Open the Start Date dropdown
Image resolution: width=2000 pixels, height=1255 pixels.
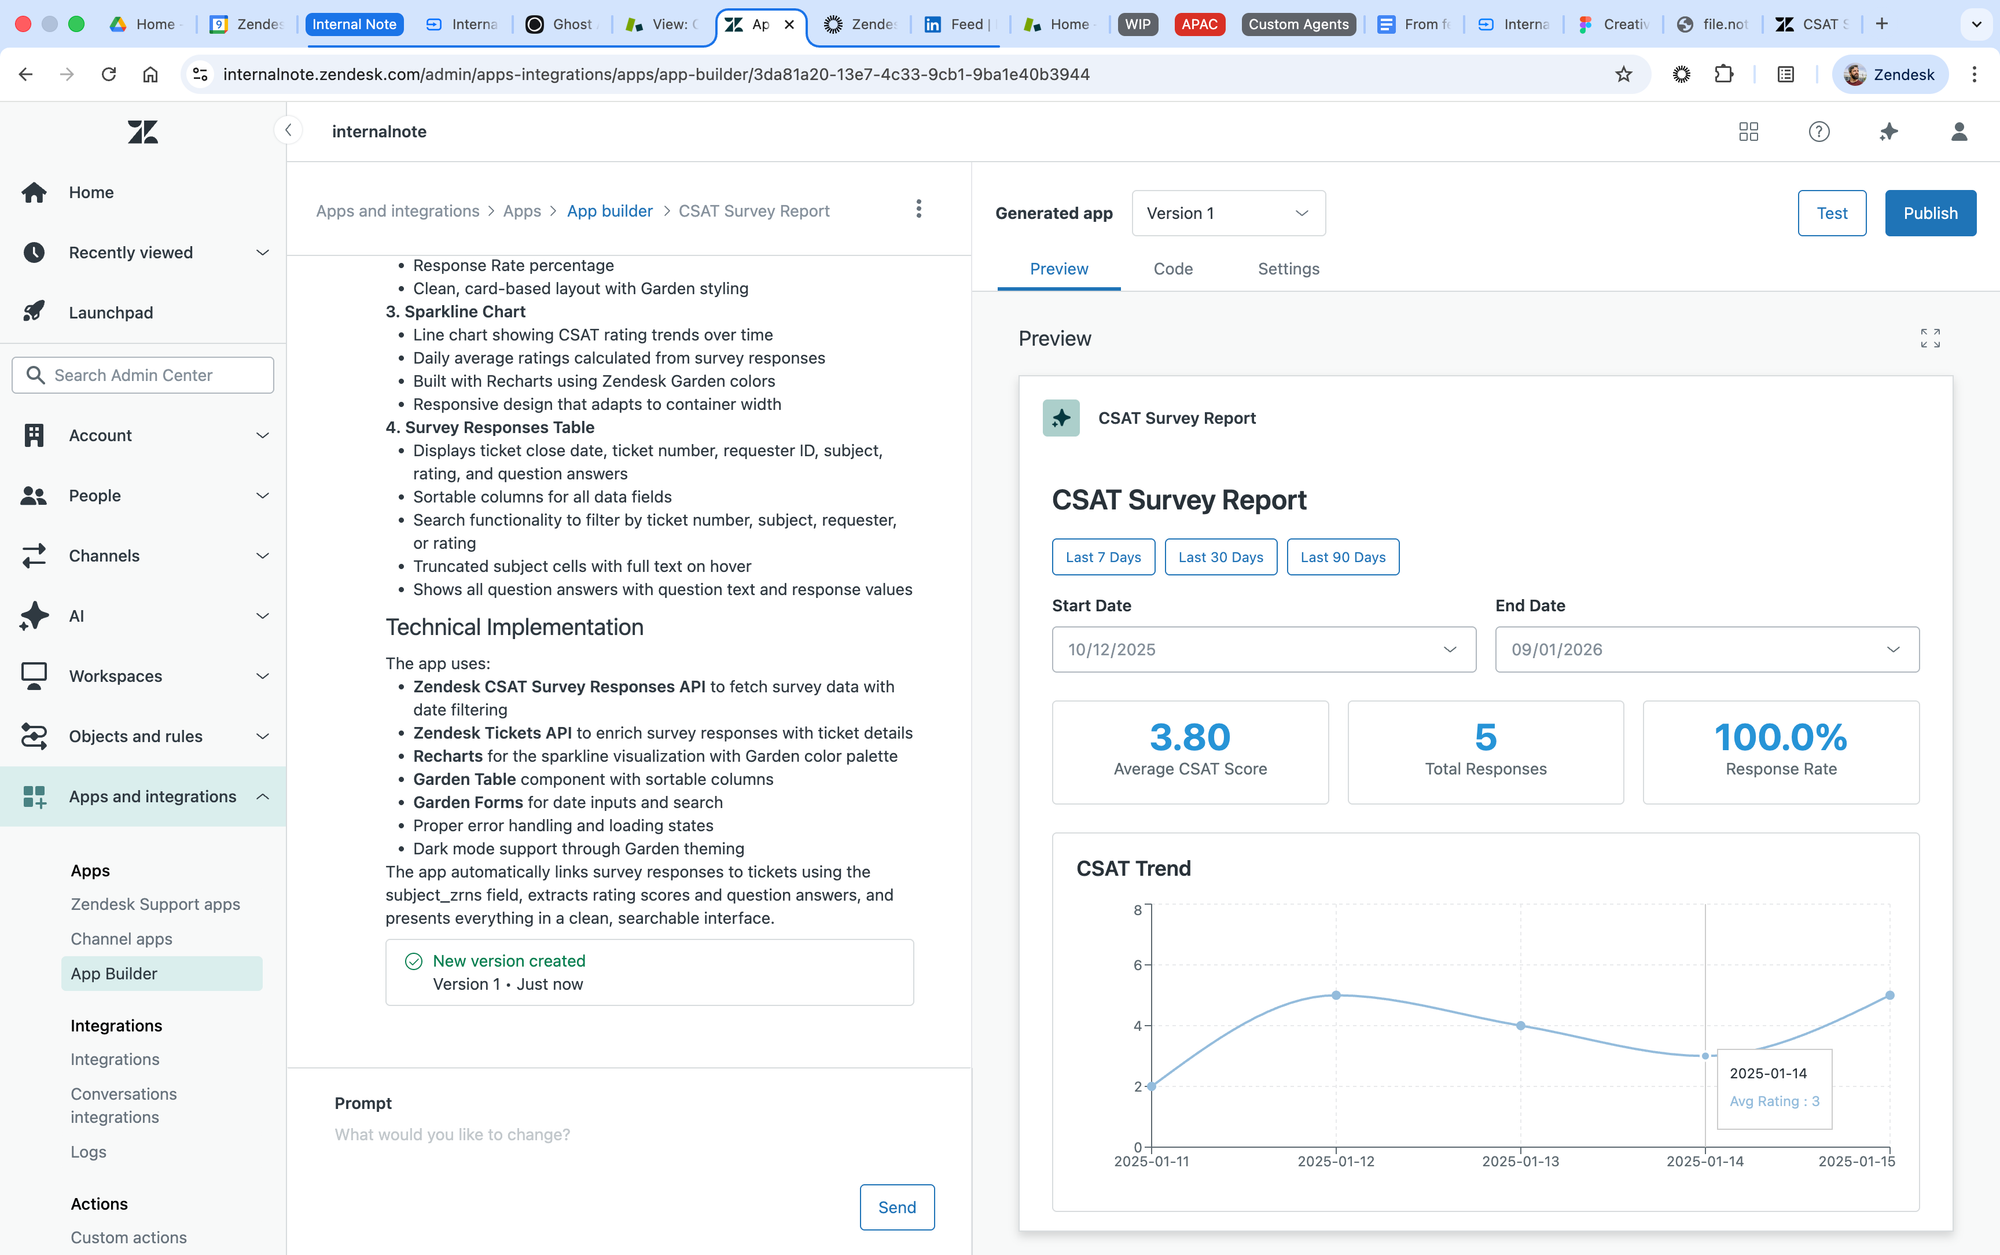1263,650
